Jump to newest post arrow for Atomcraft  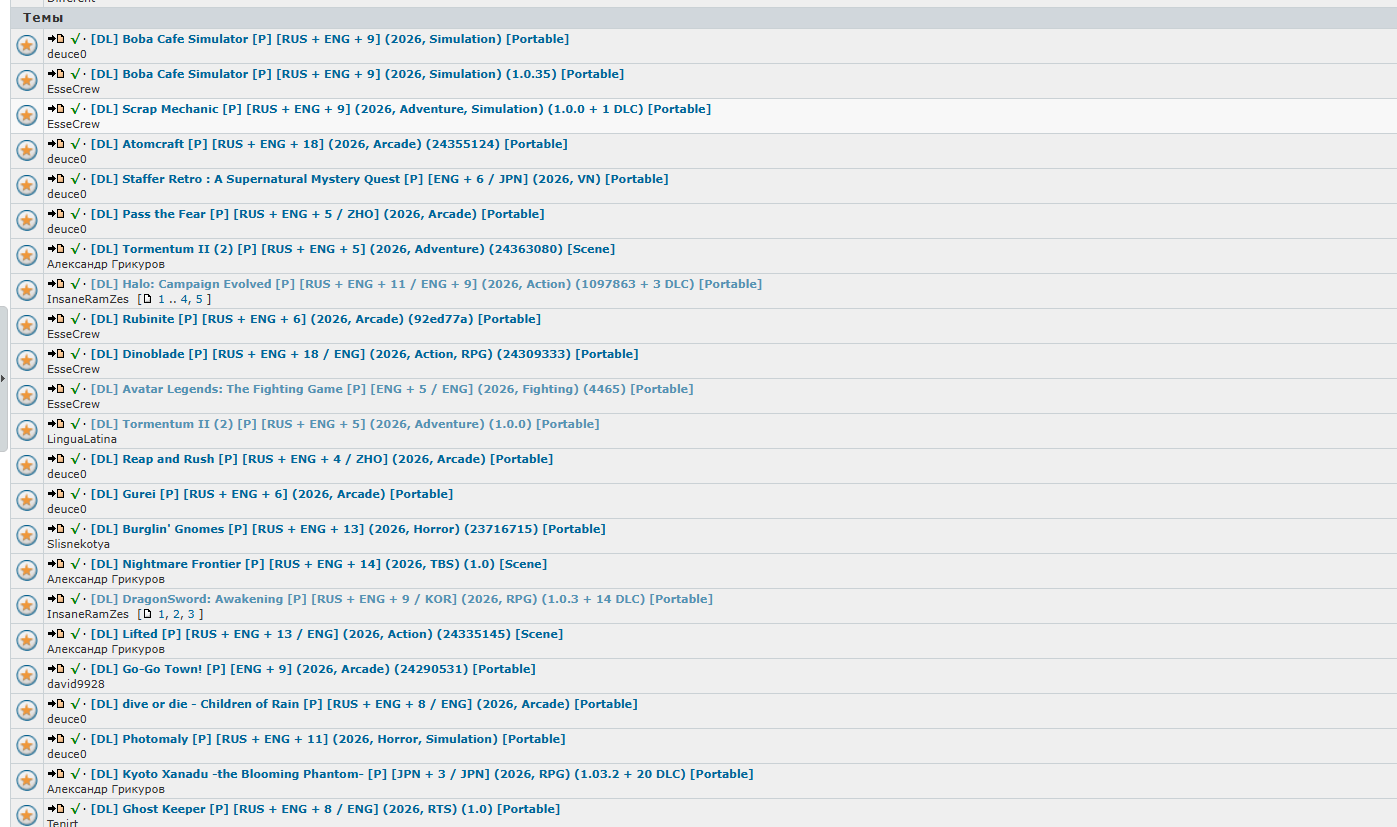click(56, 143)
